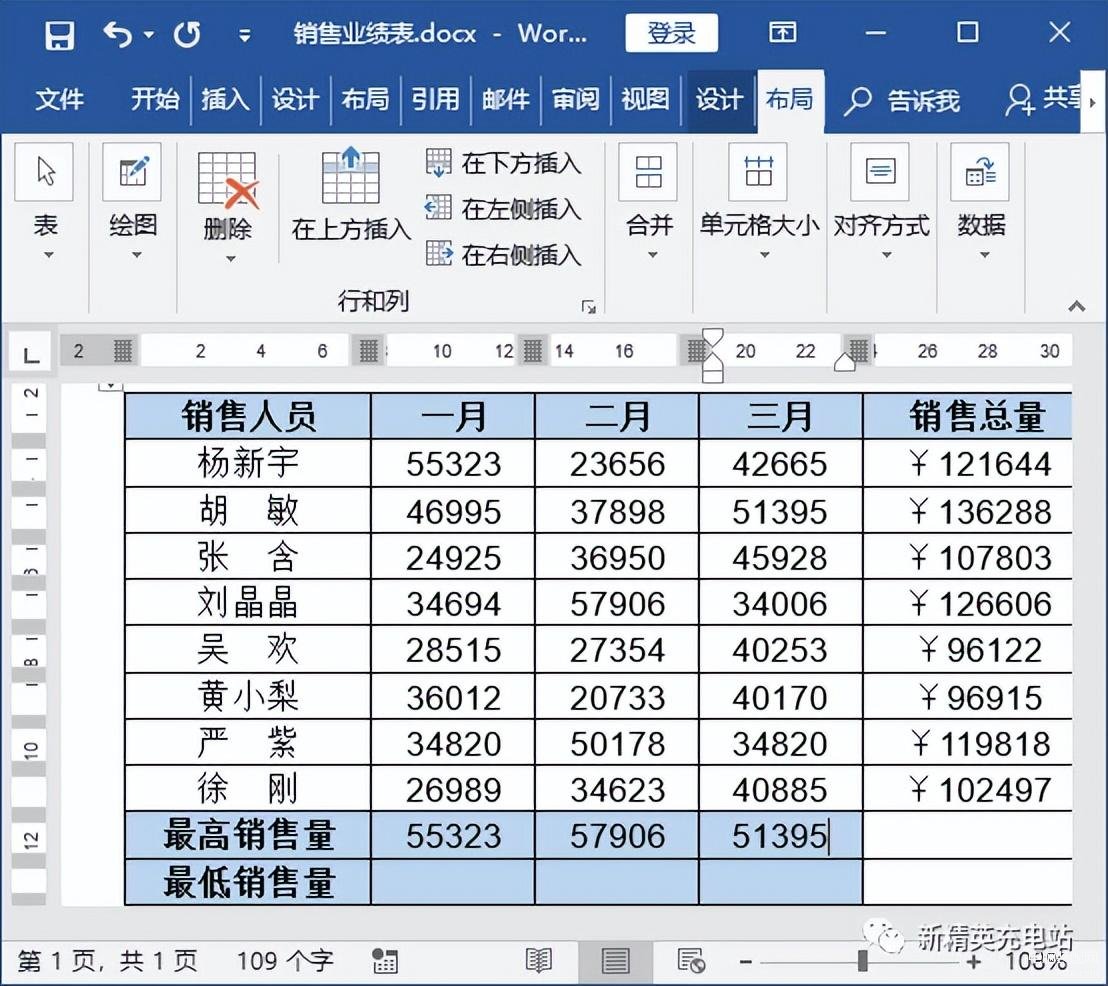Image resolution: width=1108 pixels, height=986 pixels.
Task: Insert a column right with 在右侧插入
Action: coord(504,254)
